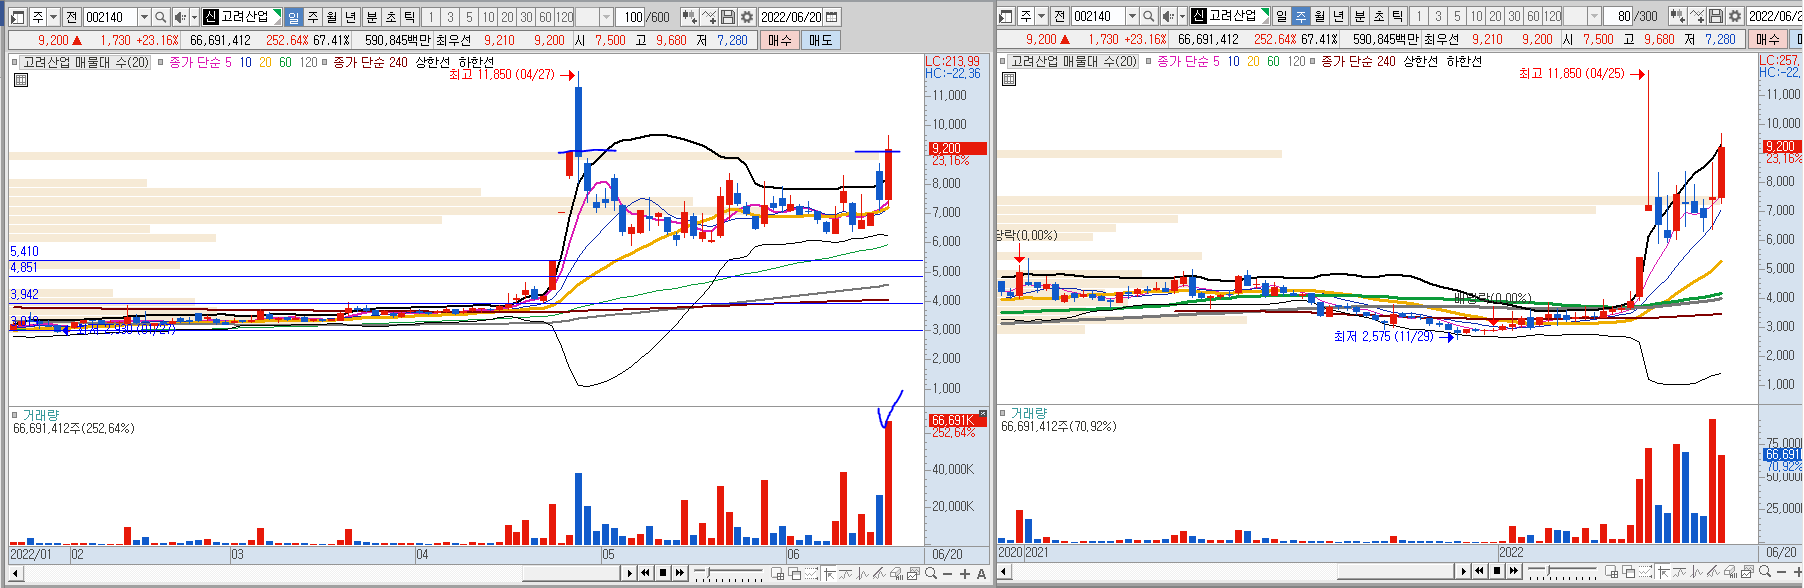Click the indicator-add icon left of the save disk in left chart
Viewport: 1804px width, 588px height.
[x=709, y=17]
